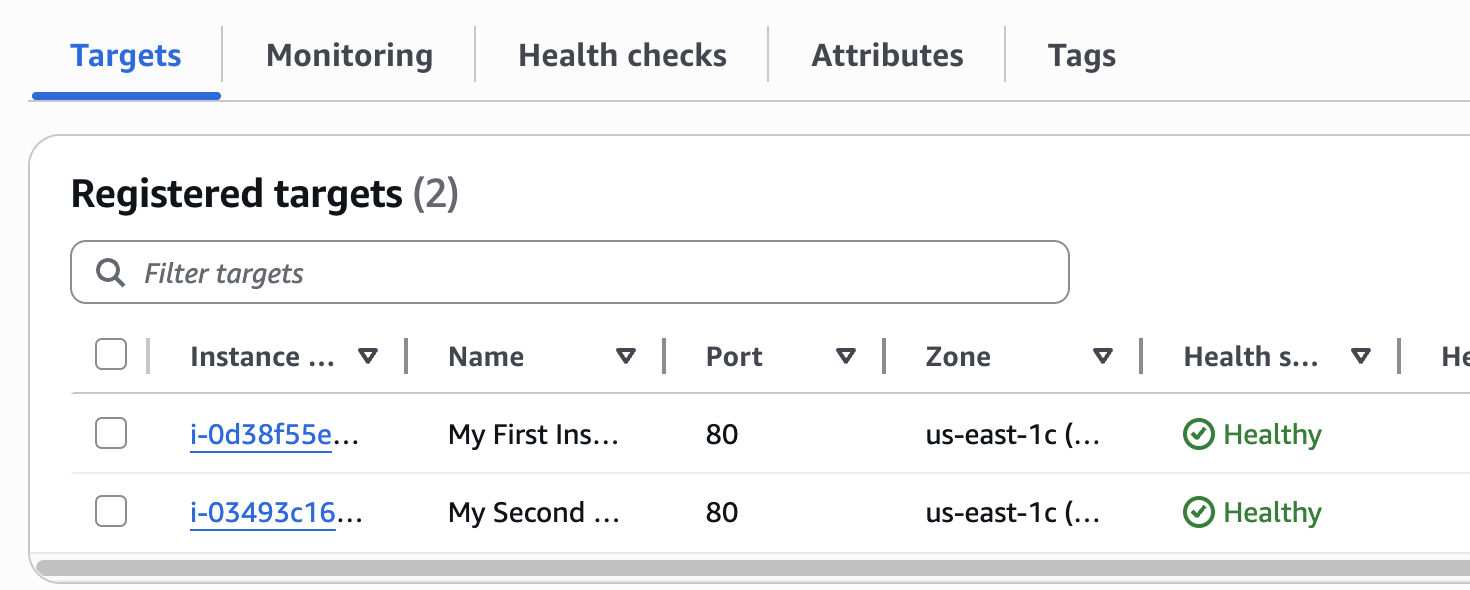Check the My First Instance row checkbox
The image size is (1470, 590).
(x=111, y=434)
